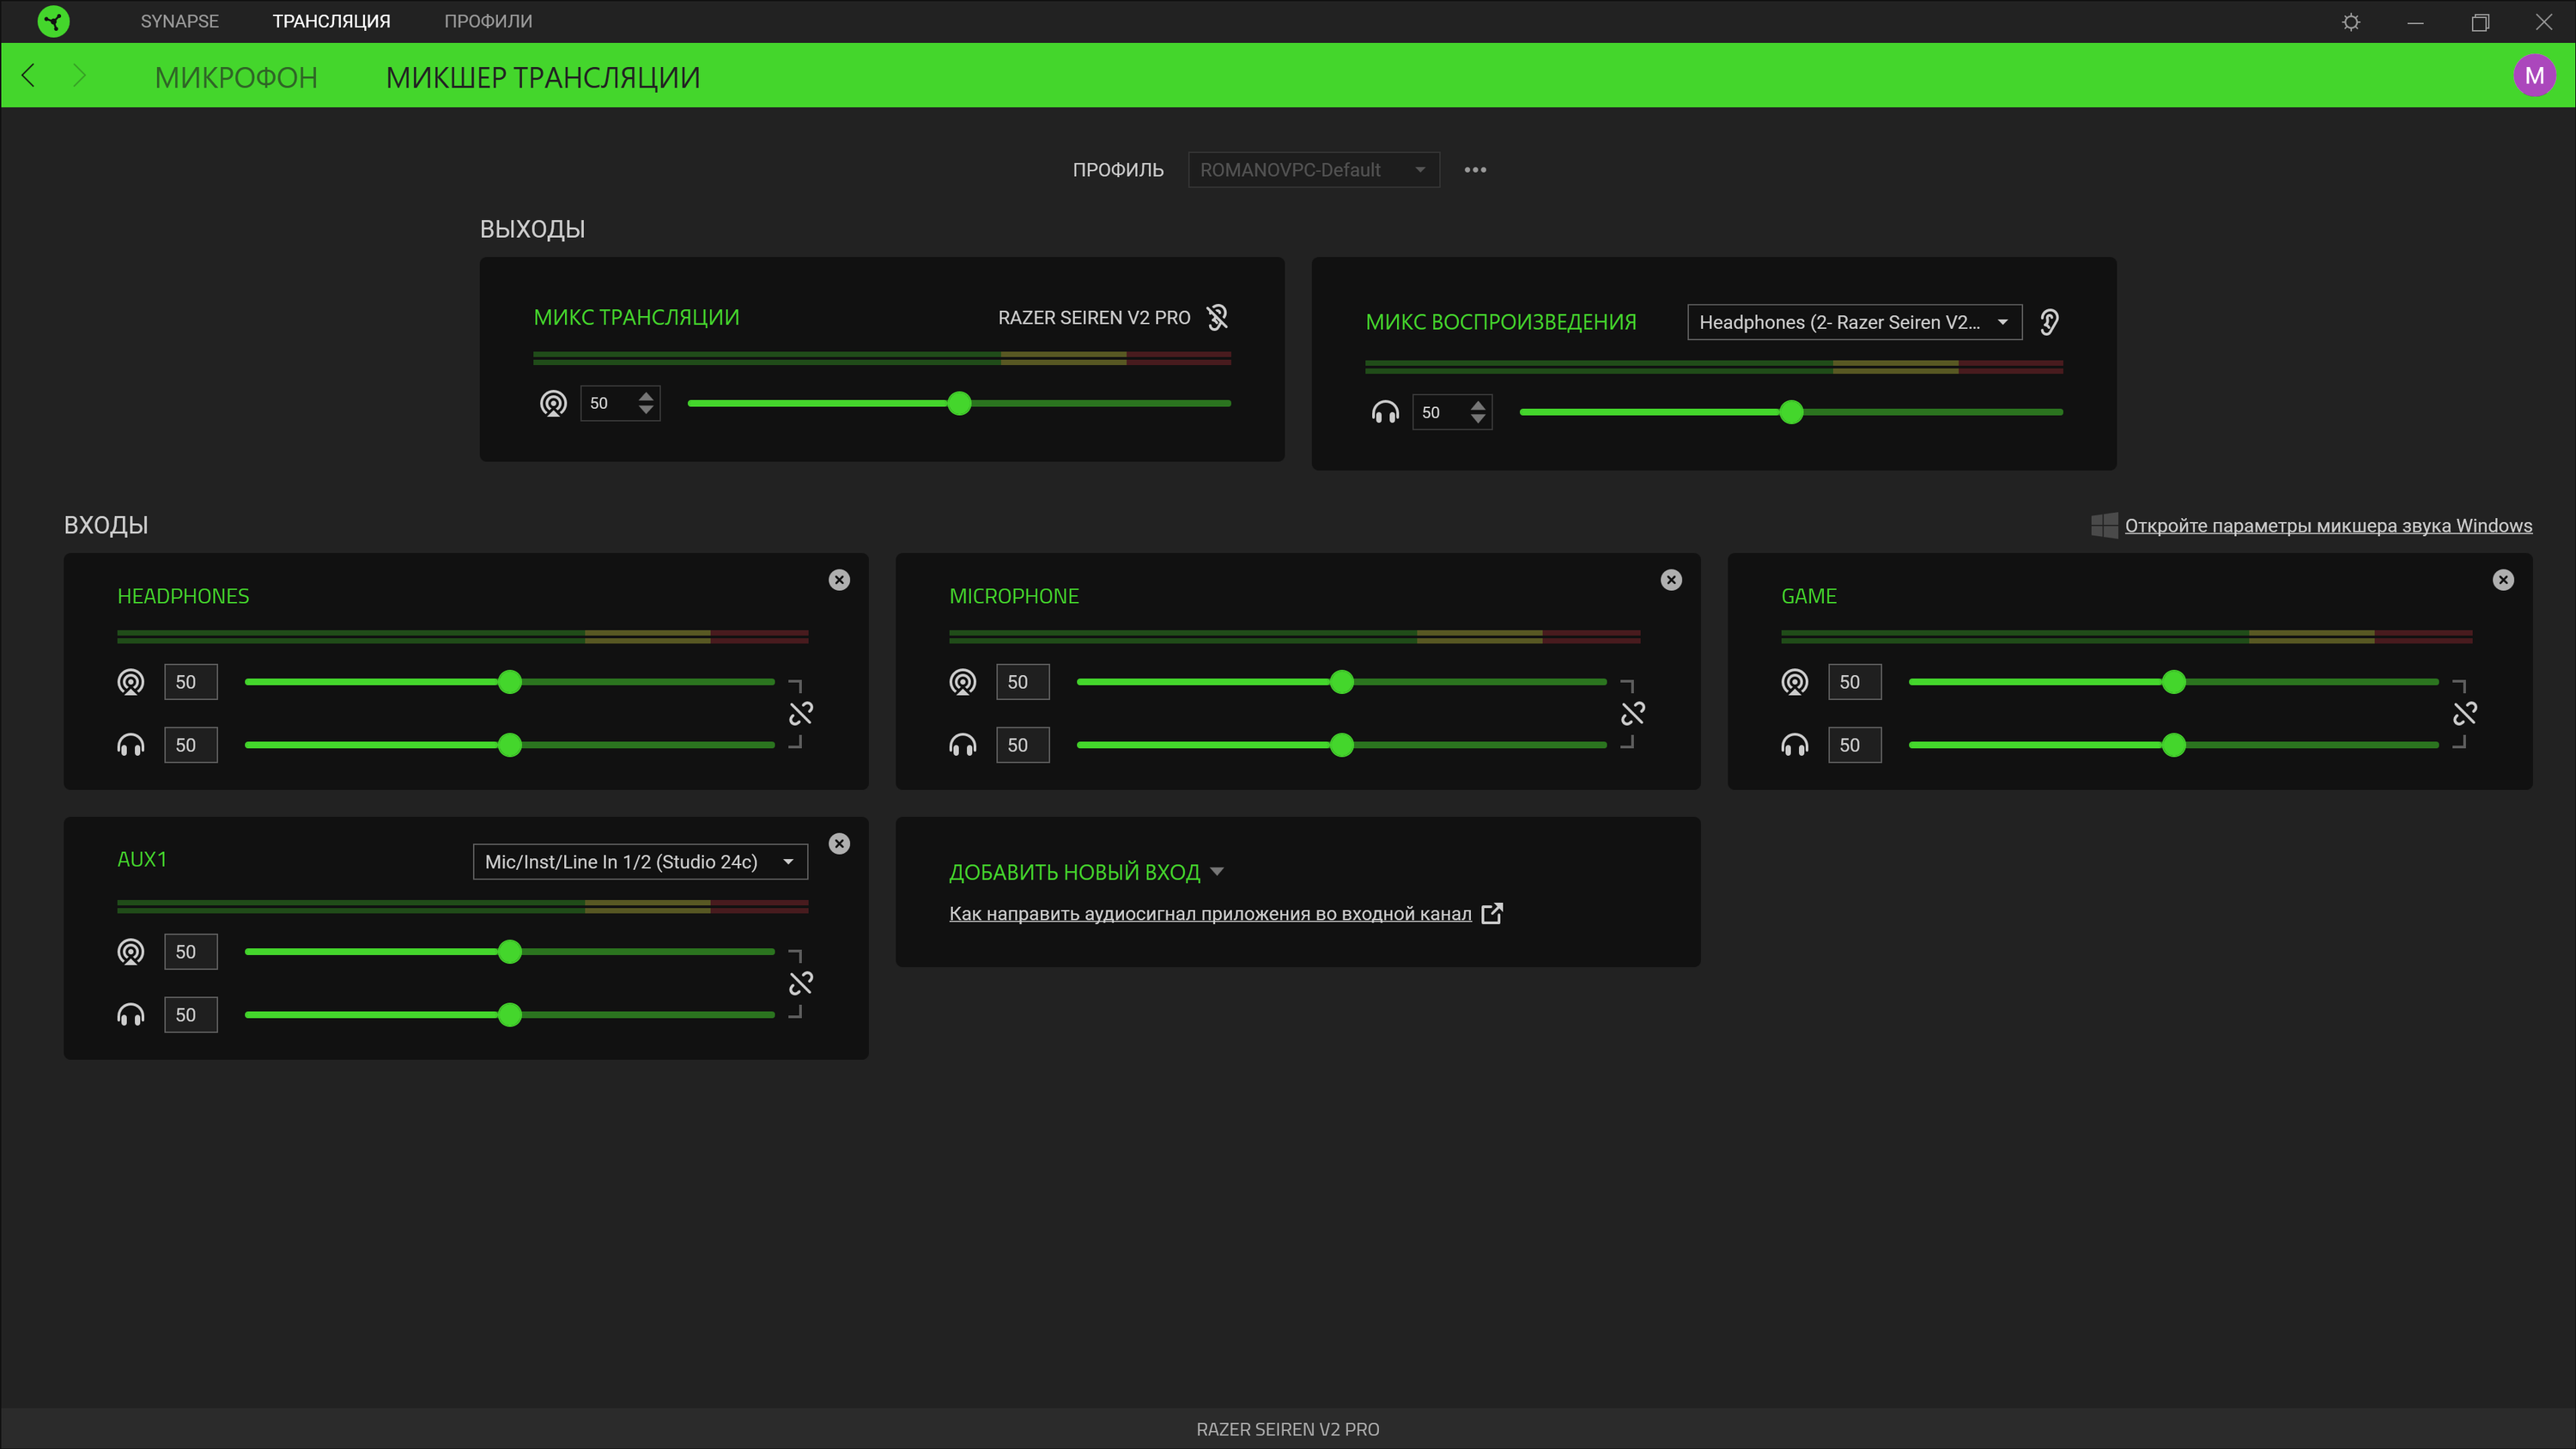Remove the GAME input channel
This screenshot has height=1449, width=2576.
tap(2502, 580)
